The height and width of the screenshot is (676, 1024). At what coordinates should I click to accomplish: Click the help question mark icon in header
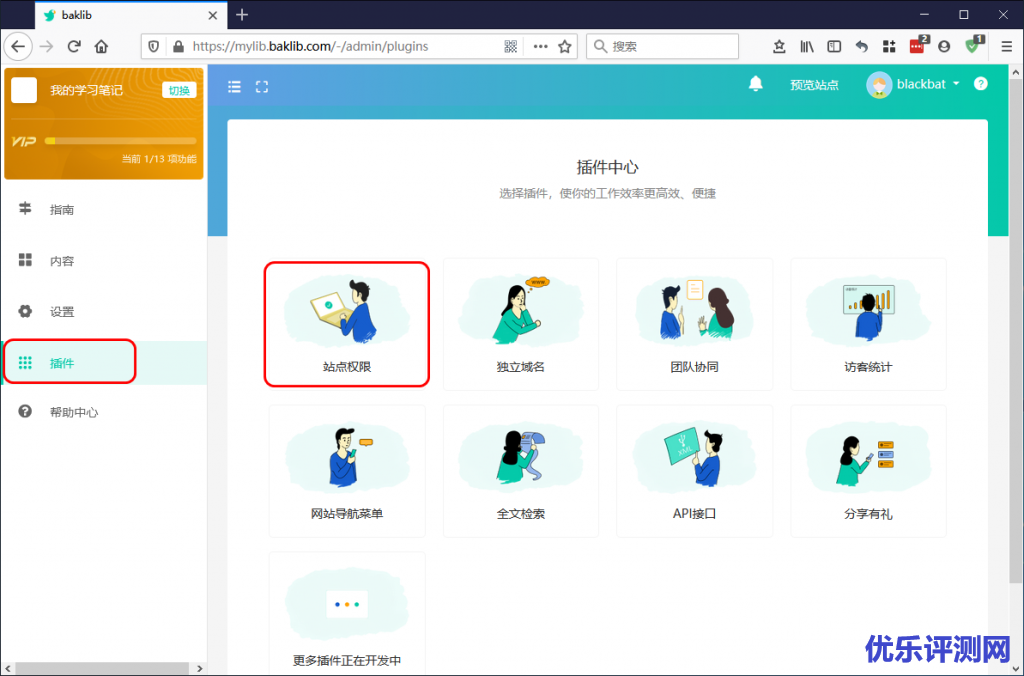(x=981, y=84)
